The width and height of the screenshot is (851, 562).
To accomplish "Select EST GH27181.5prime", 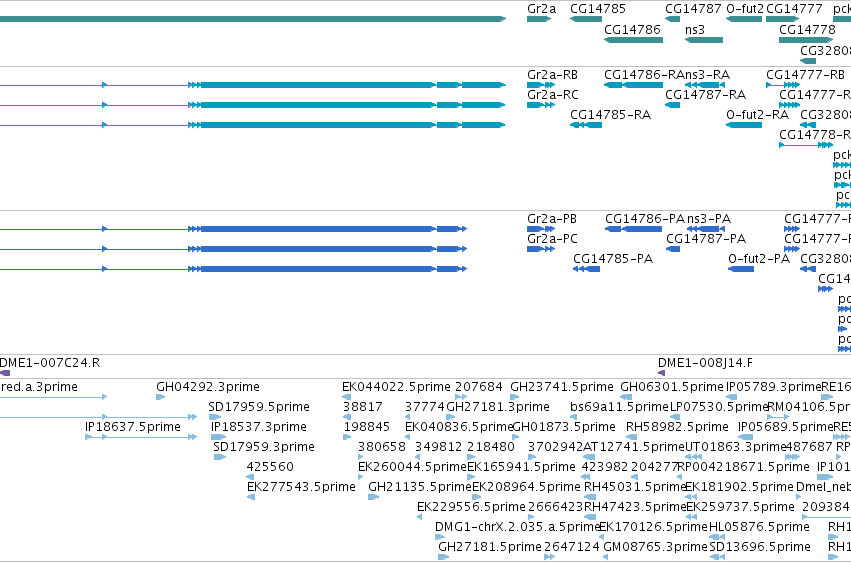I will [x=490, y=547].
